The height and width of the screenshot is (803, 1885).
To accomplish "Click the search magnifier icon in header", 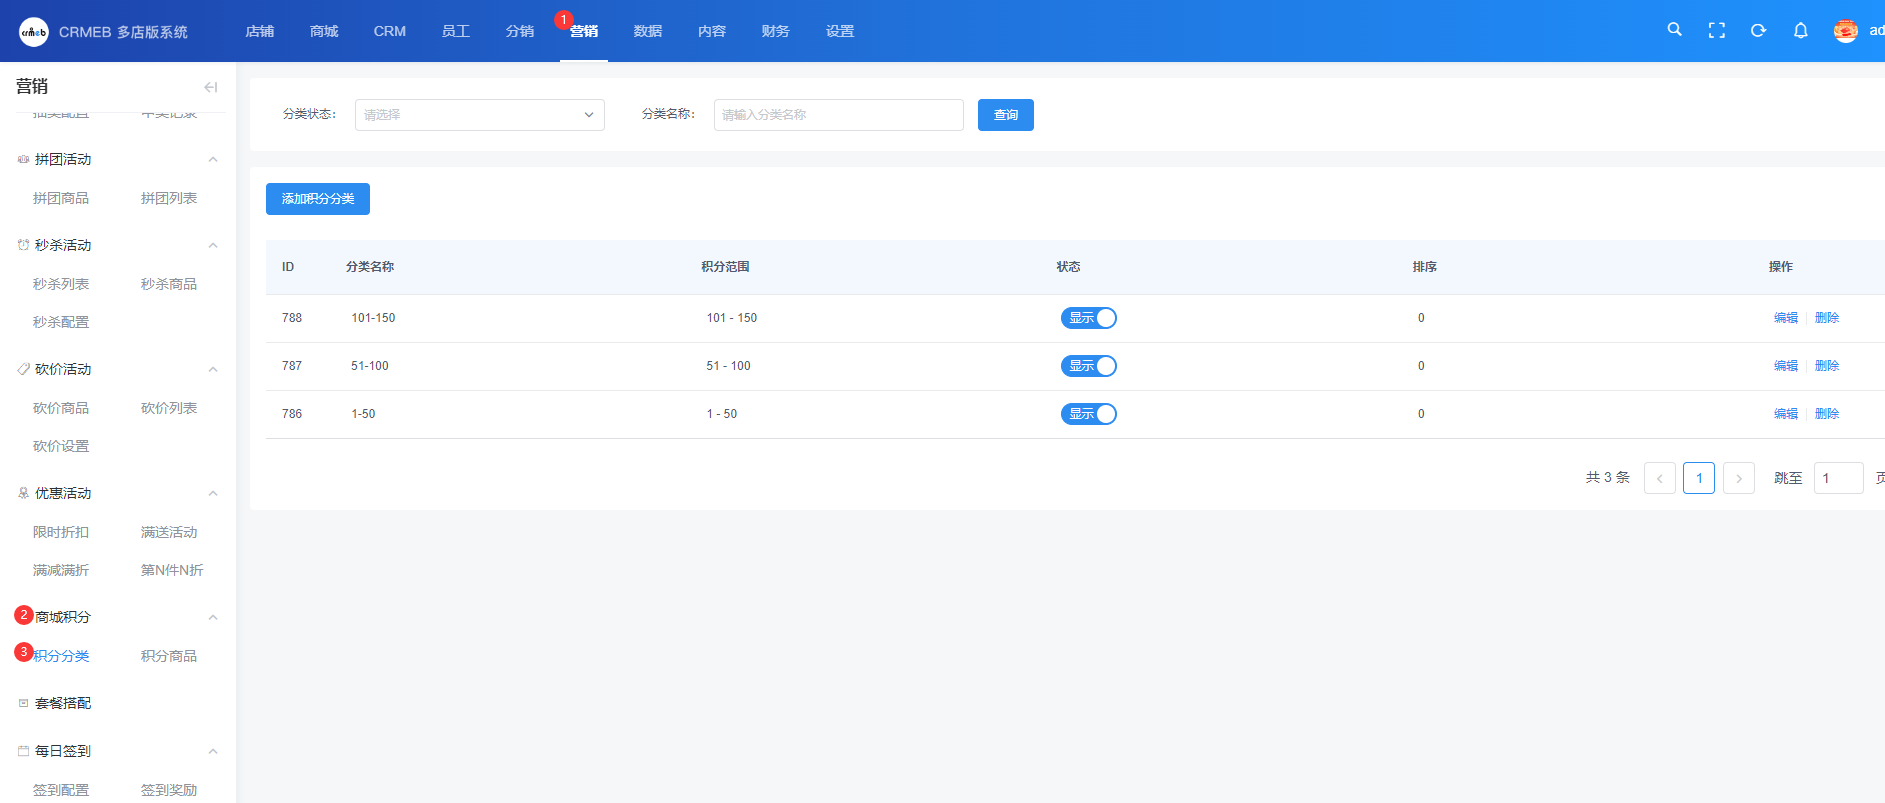I will 1674,30.
